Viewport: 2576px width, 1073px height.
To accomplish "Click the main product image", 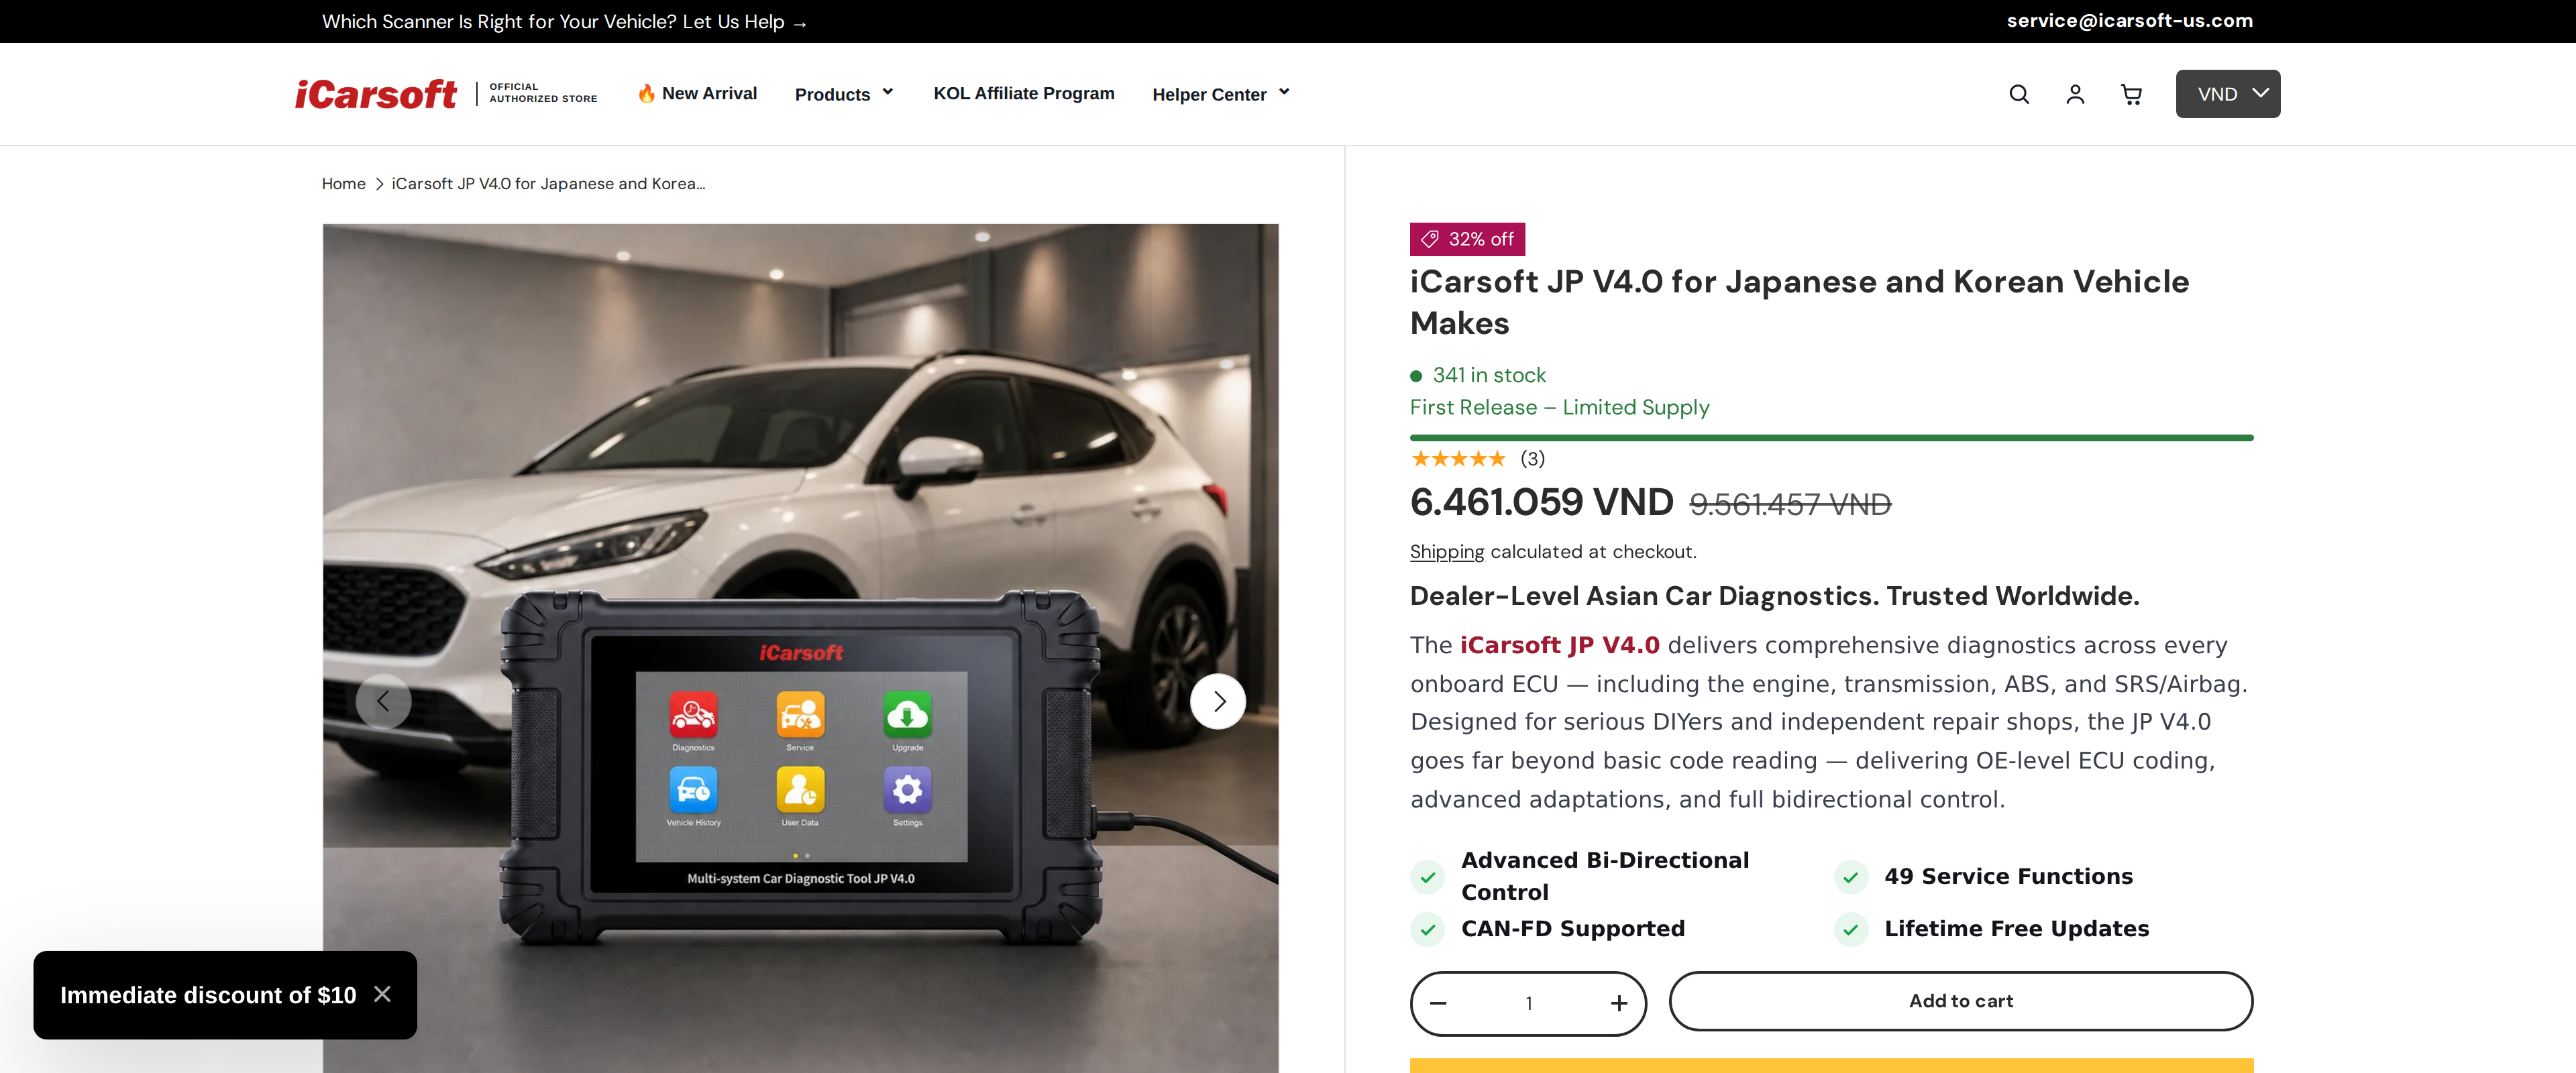I will tap(800, 648).
